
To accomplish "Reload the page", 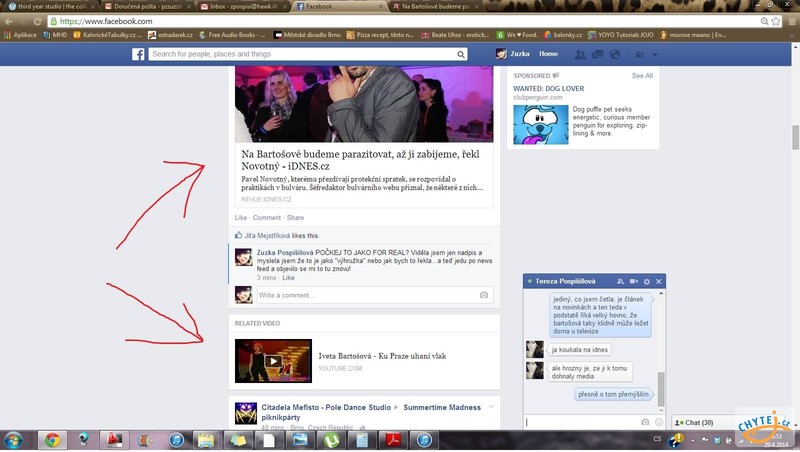I will [x=37, y=21].
